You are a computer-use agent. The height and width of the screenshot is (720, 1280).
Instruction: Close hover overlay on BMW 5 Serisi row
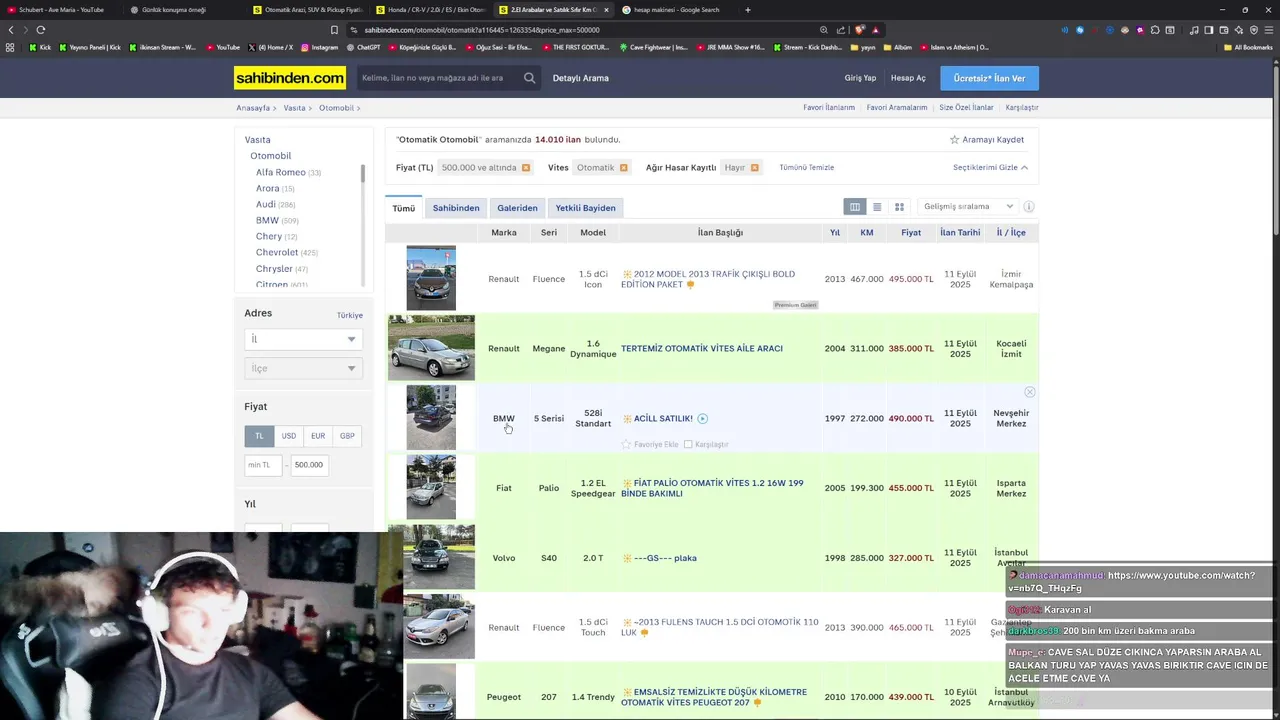pyautogui.click(x=1029, y=392)
